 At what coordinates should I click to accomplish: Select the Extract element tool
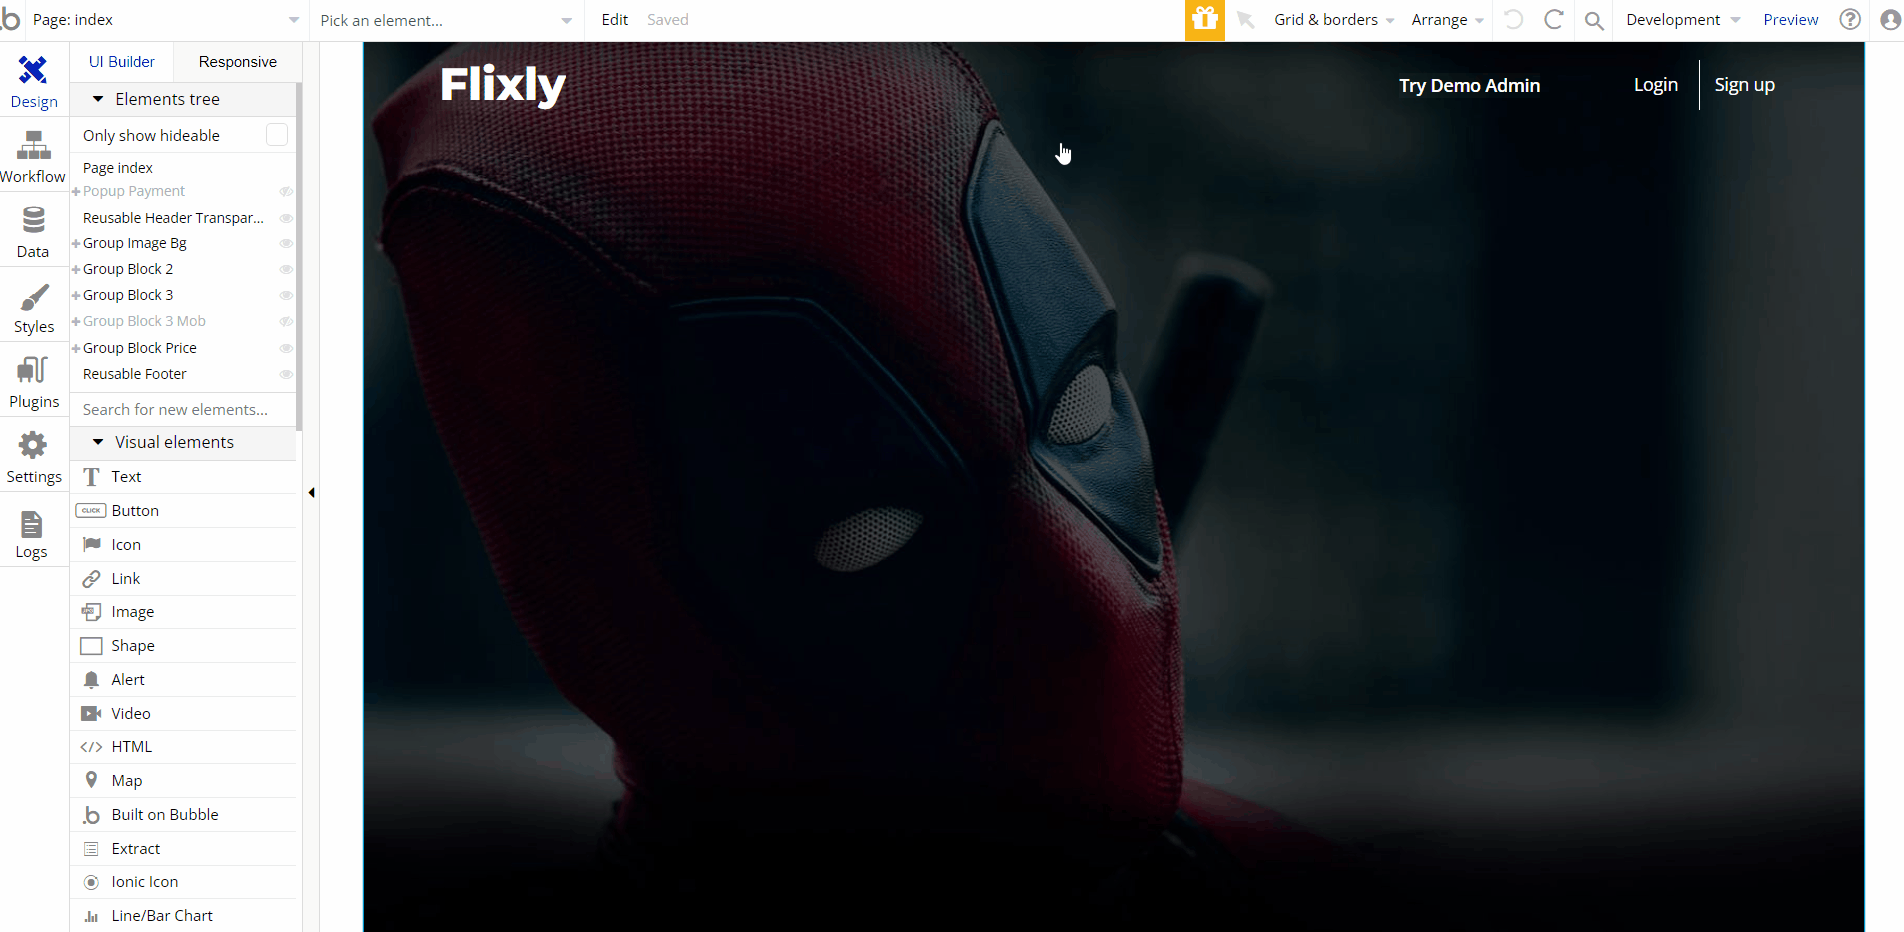[184, 849]
